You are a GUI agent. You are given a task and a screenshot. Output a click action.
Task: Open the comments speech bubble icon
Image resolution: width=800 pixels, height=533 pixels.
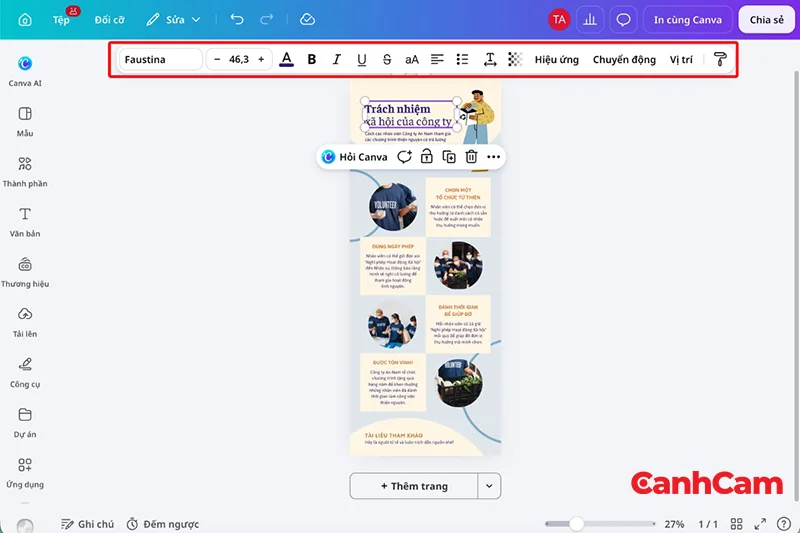click(x=623, y=20)
